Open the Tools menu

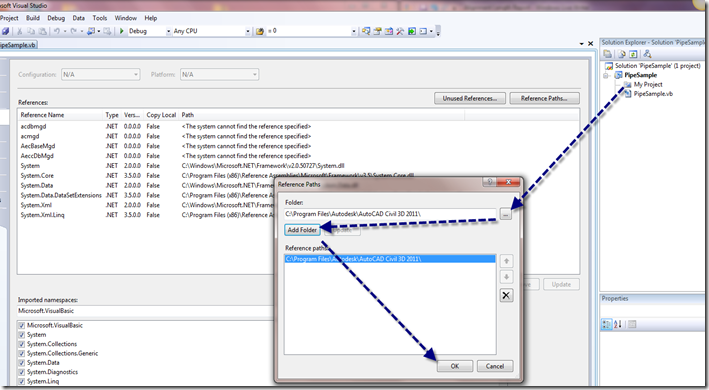pos(100,18)
